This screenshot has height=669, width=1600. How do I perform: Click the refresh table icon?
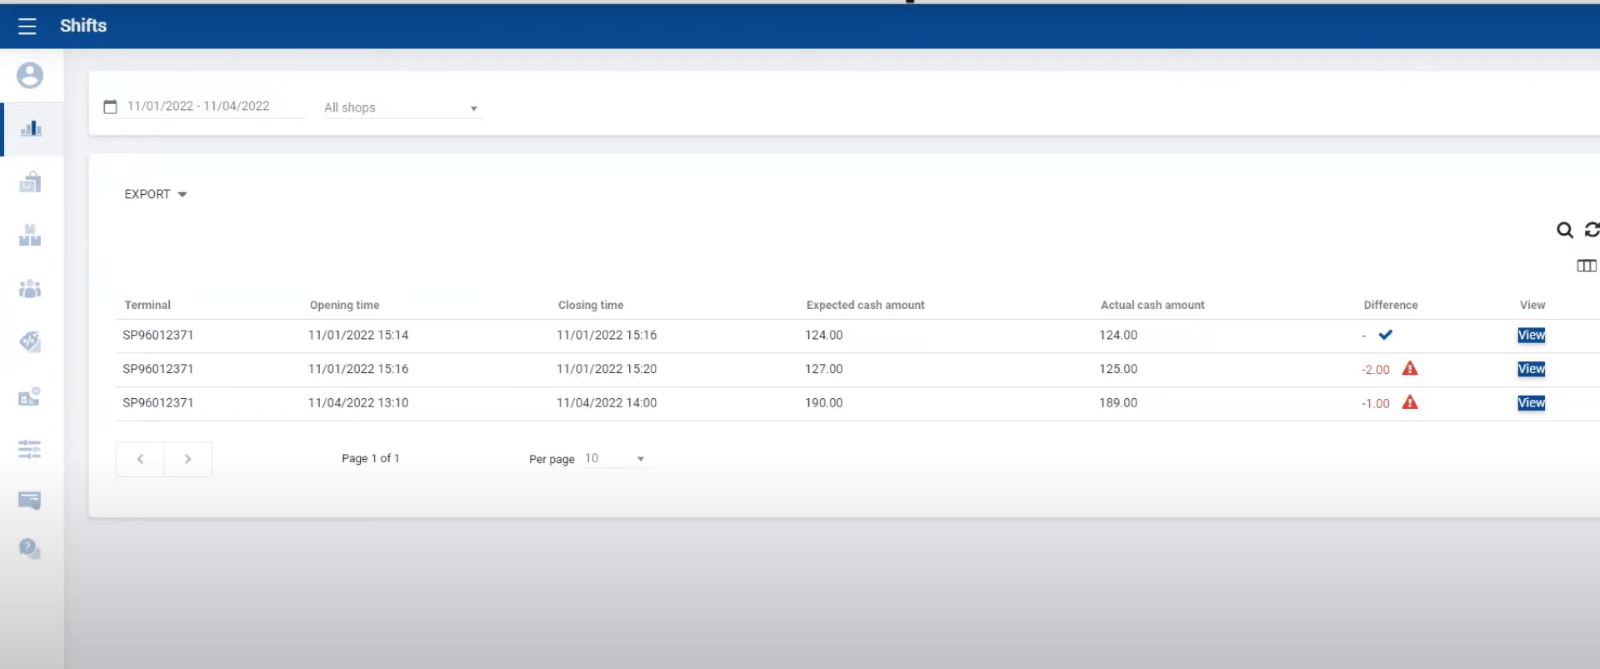pos(1591,230)
